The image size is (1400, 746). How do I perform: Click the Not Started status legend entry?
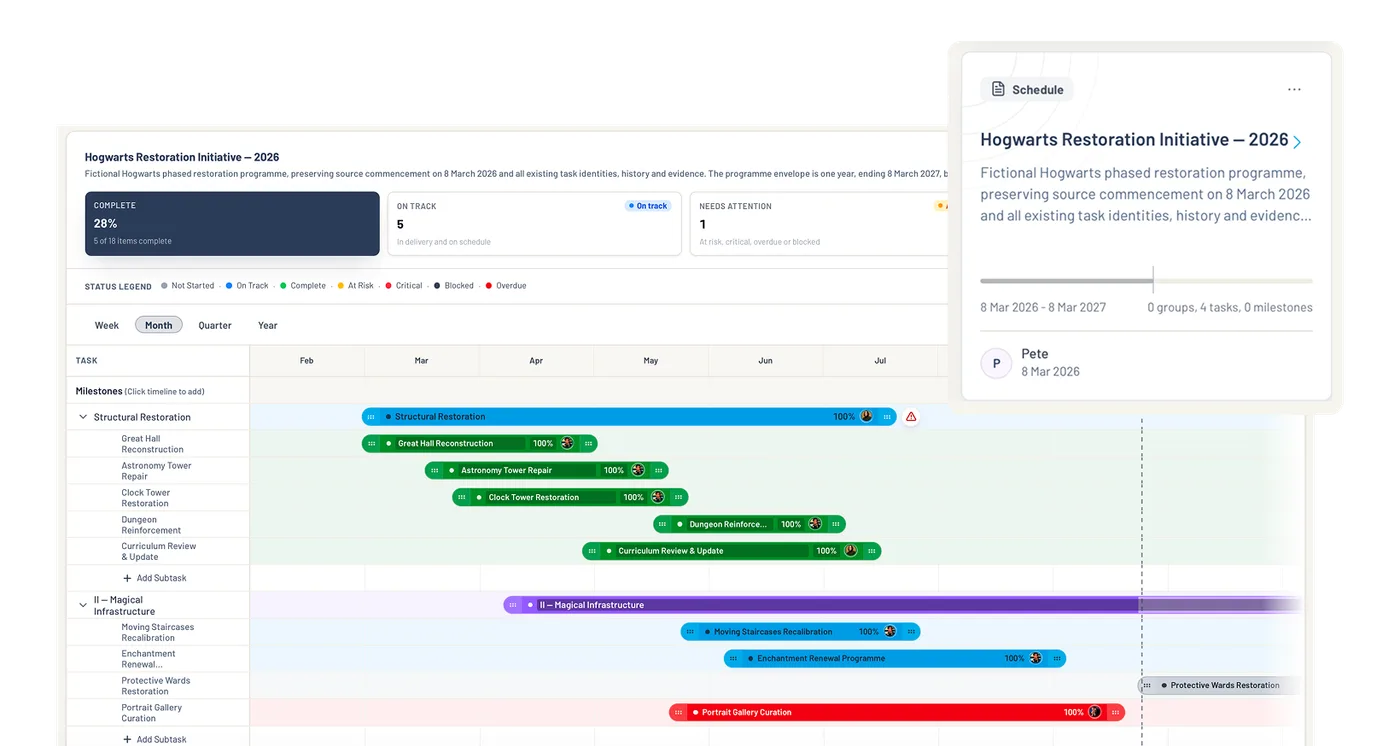187,286
